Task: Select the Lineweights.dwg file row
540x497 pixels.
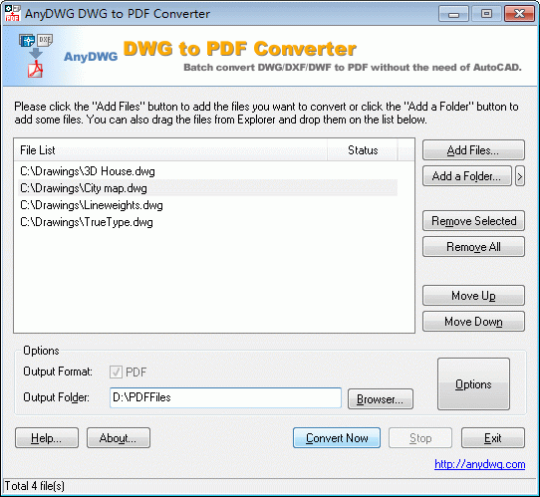Action: pos(208,205)
